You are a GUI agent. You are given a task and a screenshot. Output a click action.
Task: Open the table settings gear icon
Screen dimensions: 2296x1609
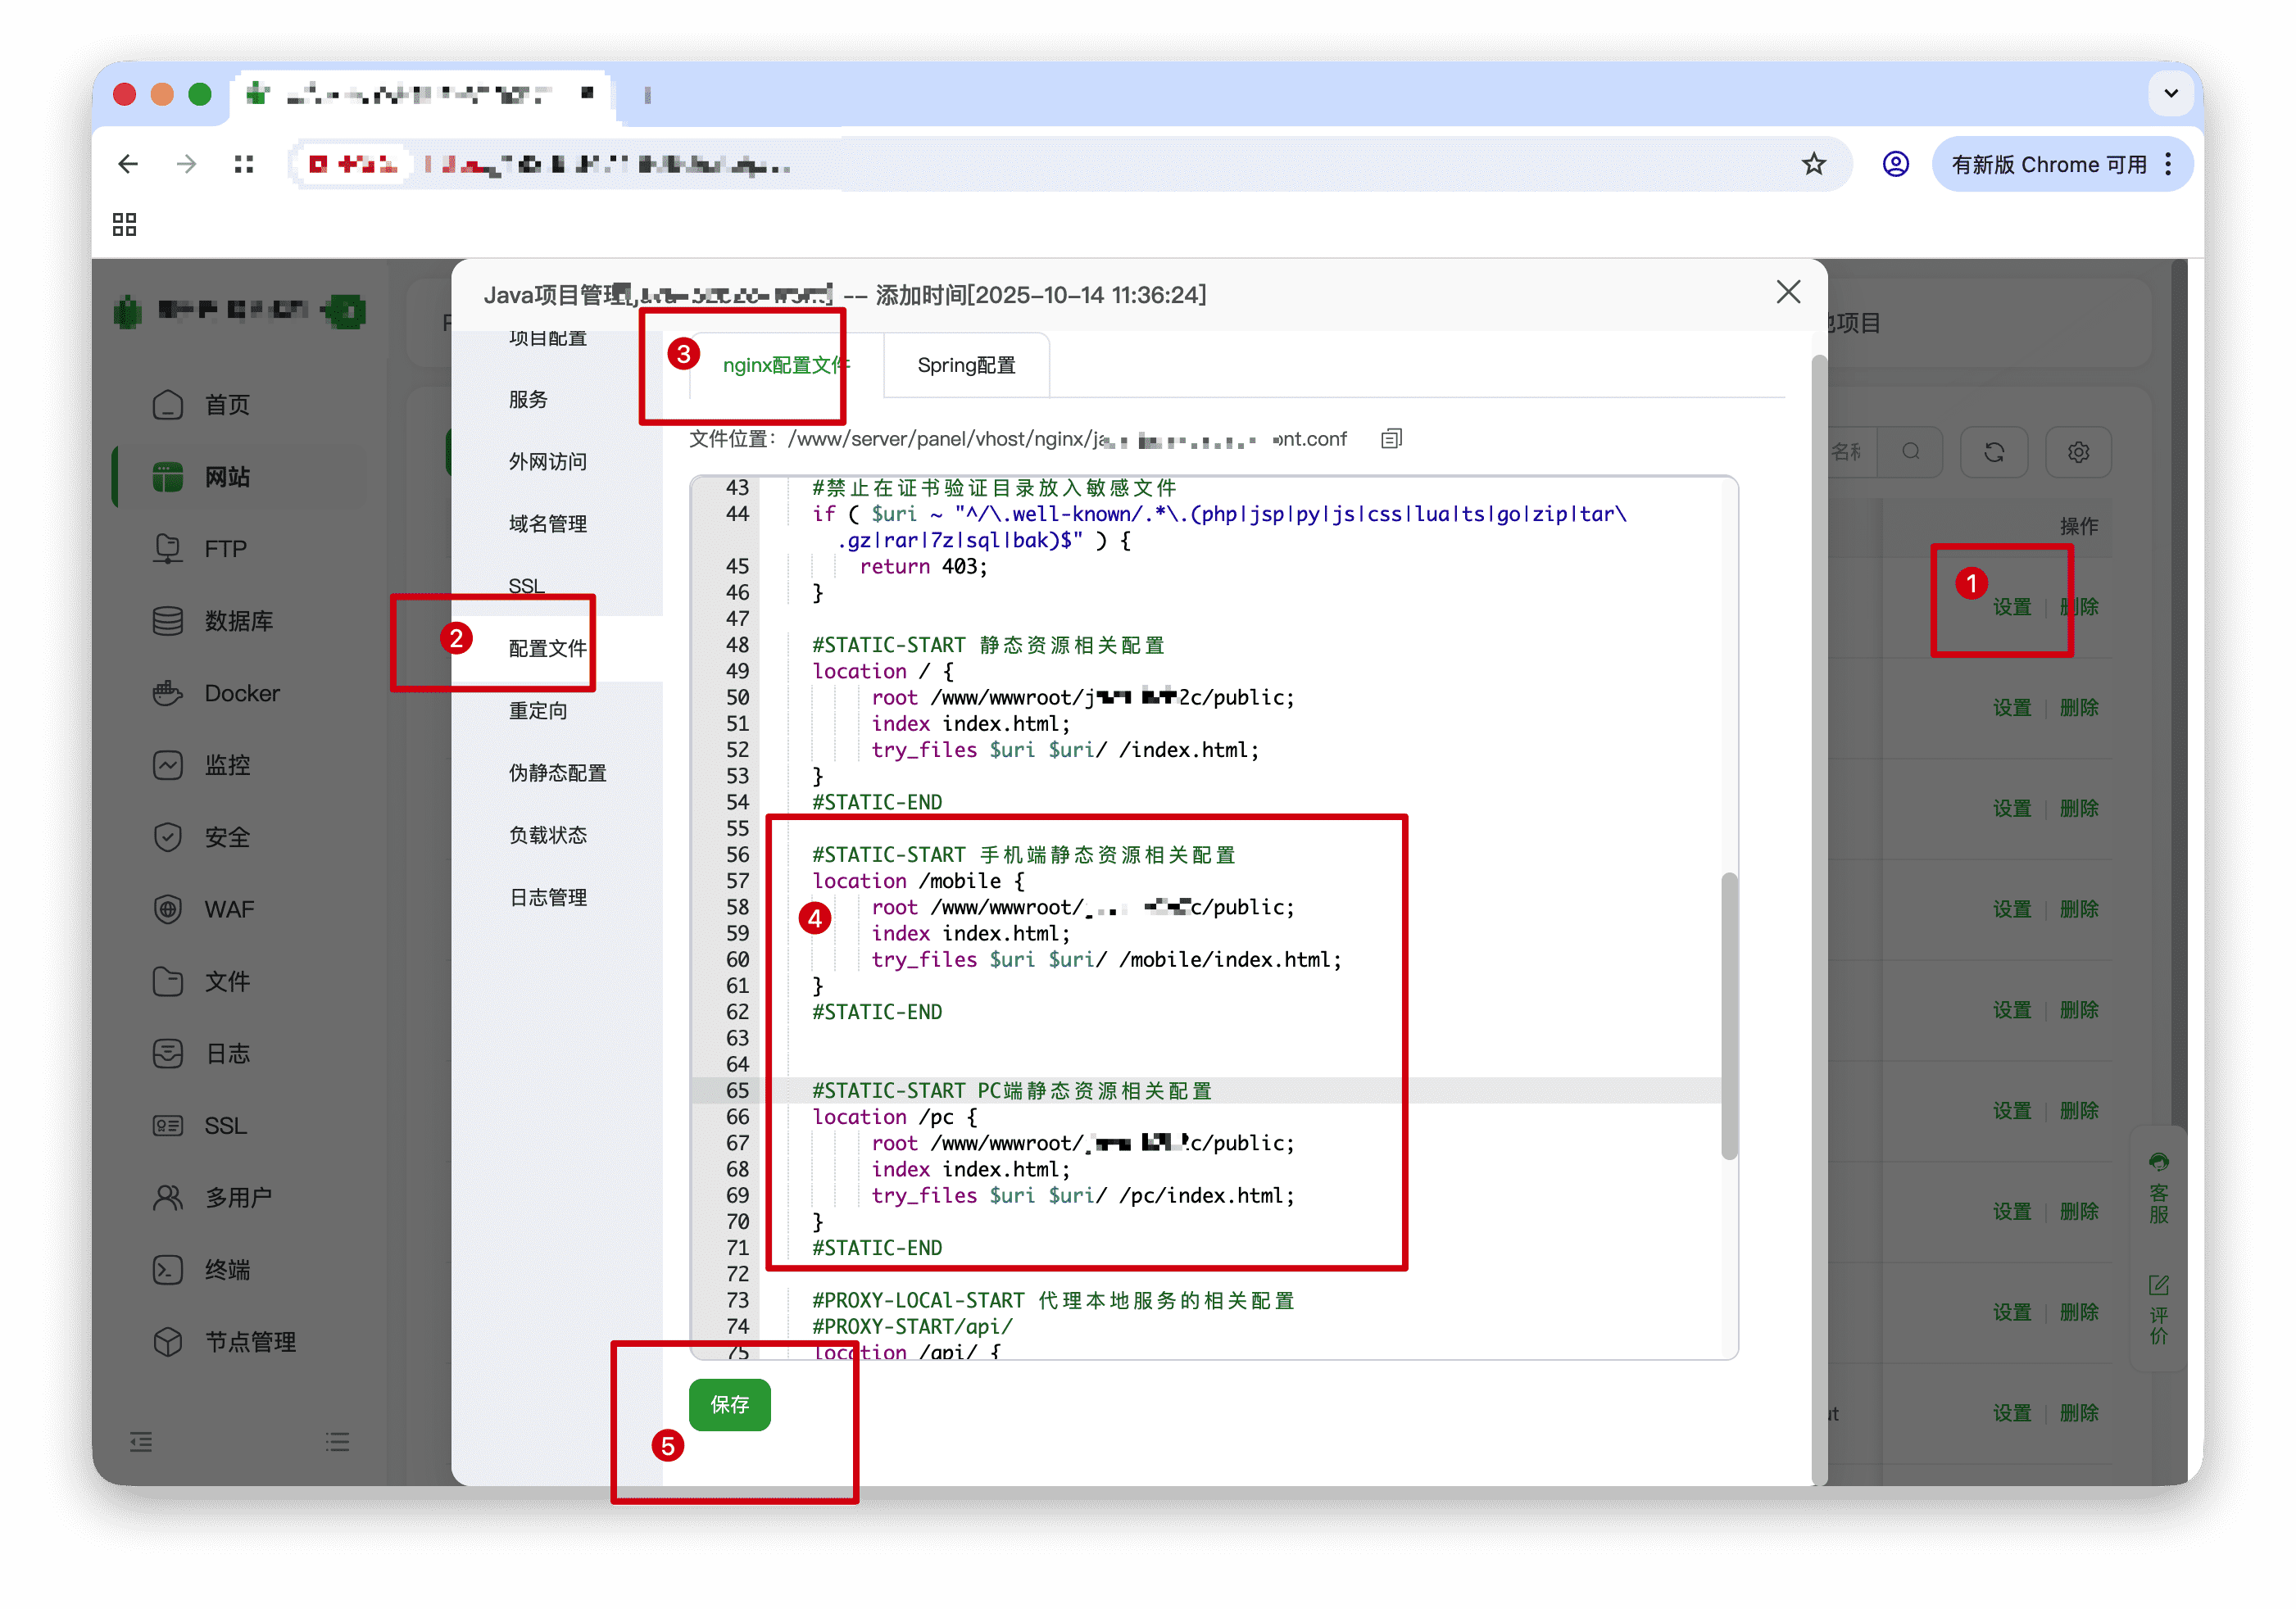click(2078, 452)
